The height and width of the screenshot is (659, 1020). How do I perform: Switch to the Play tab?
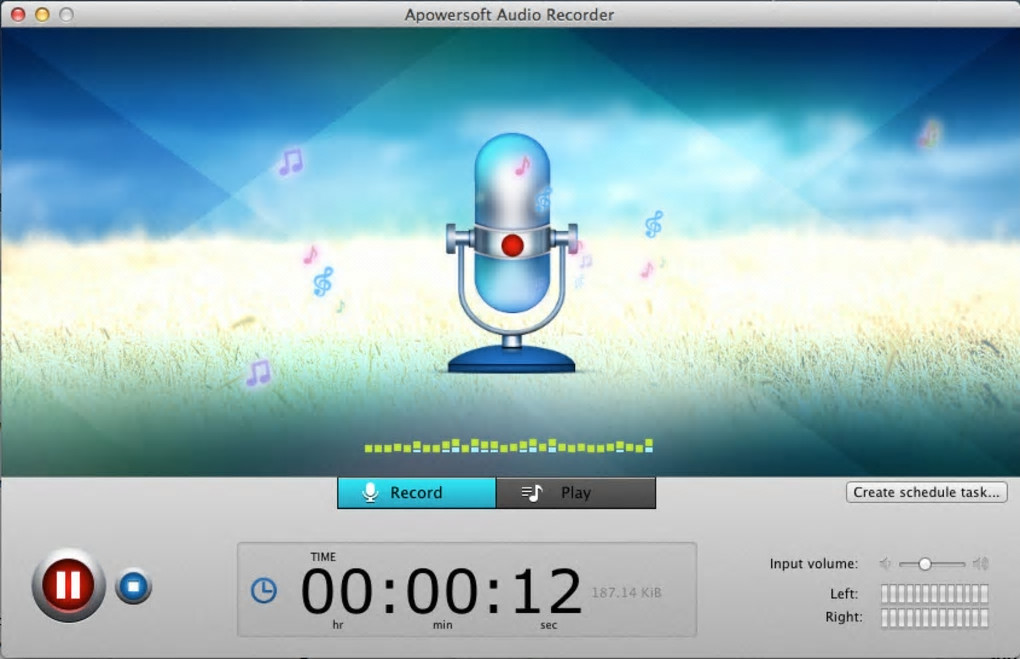coord(576,492)
